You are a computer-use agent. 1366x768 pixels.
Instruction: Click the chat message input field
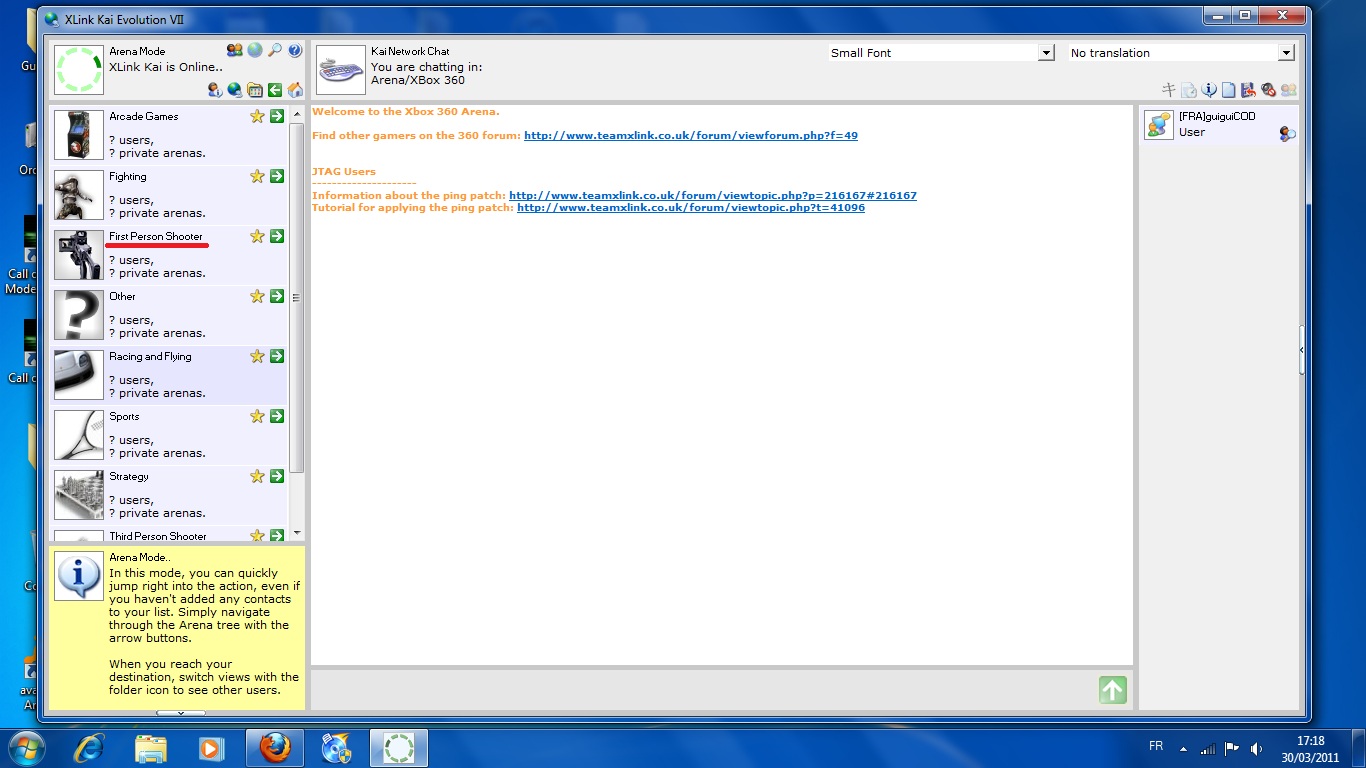pos(702,690)
